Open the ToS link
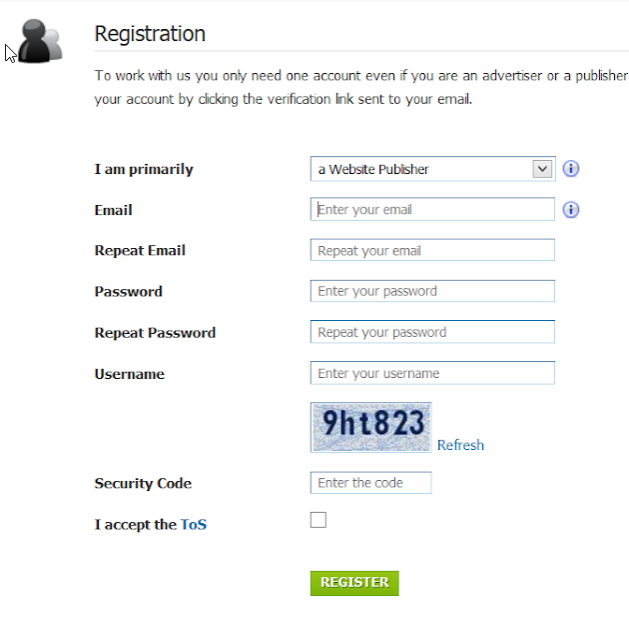 point(193,524)
